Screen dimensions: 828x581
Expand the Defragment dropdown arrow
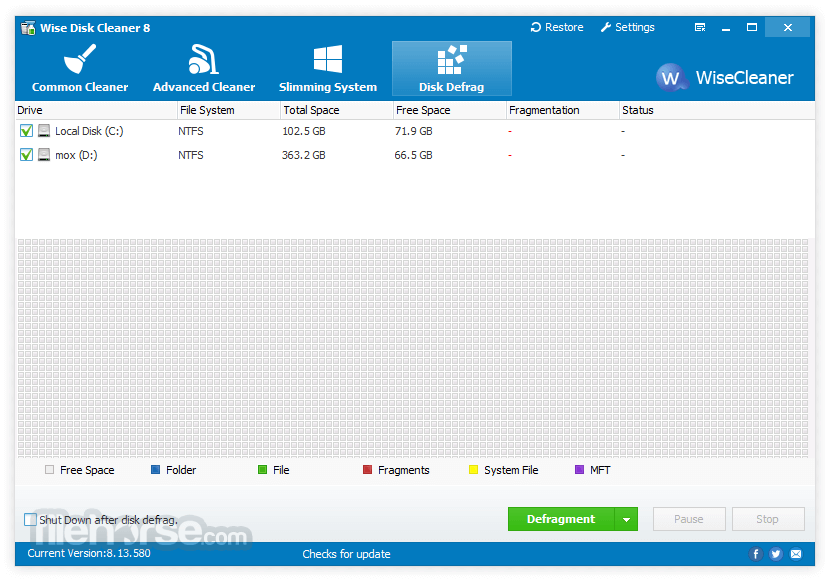point(626,519)
